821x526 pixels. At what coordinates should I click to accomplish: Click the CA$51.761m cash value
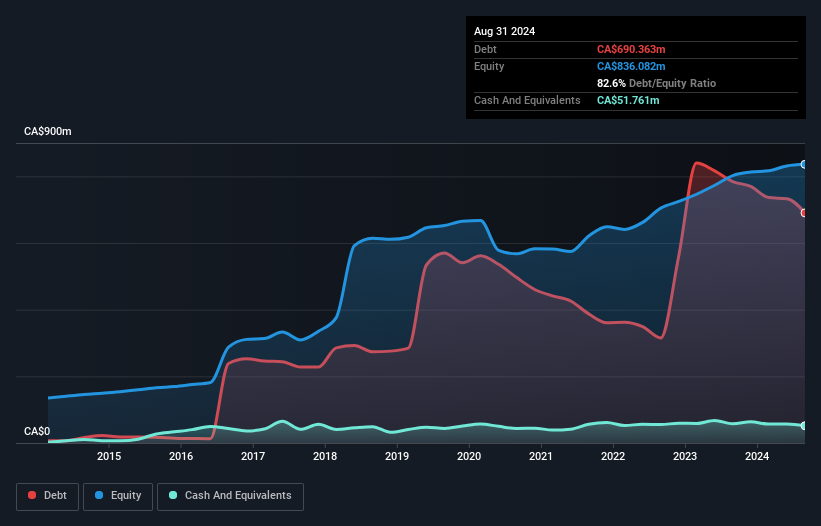click(x=628, y=100)
